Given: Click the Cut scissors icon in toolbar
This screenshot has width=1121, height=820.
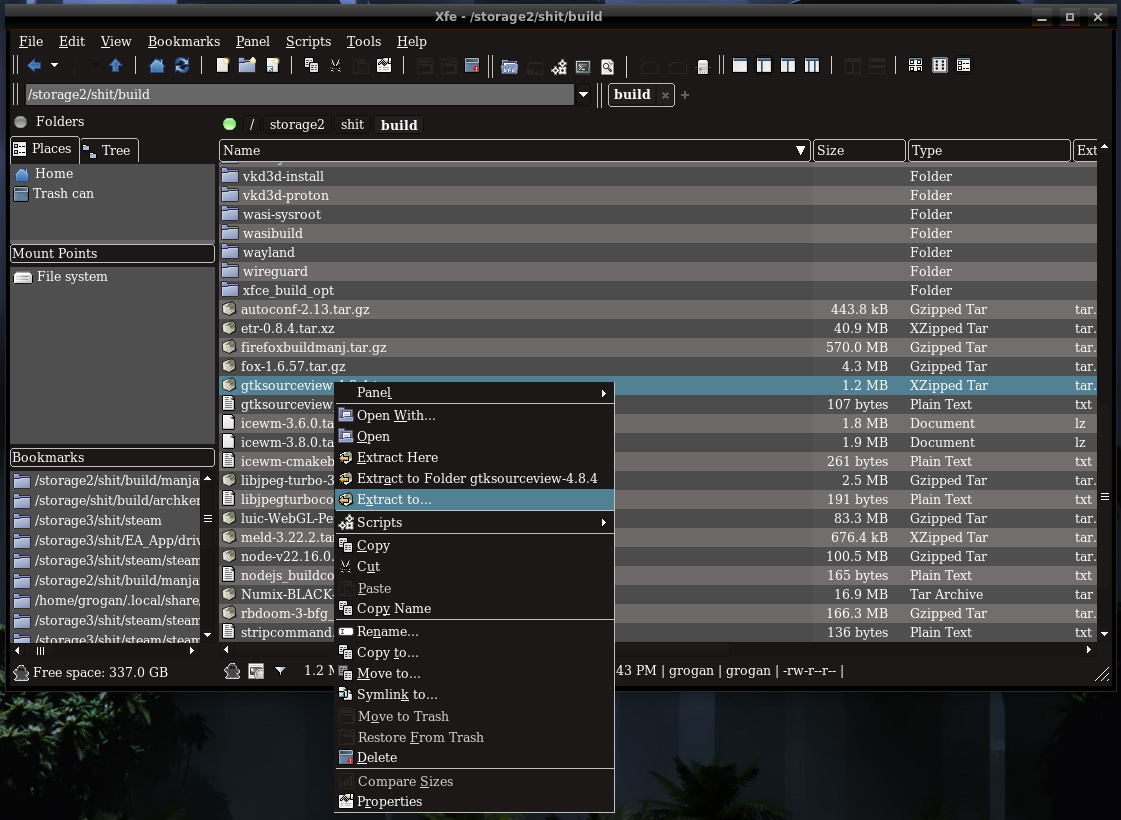Looking at the screenshot, I should pos(335,66).
